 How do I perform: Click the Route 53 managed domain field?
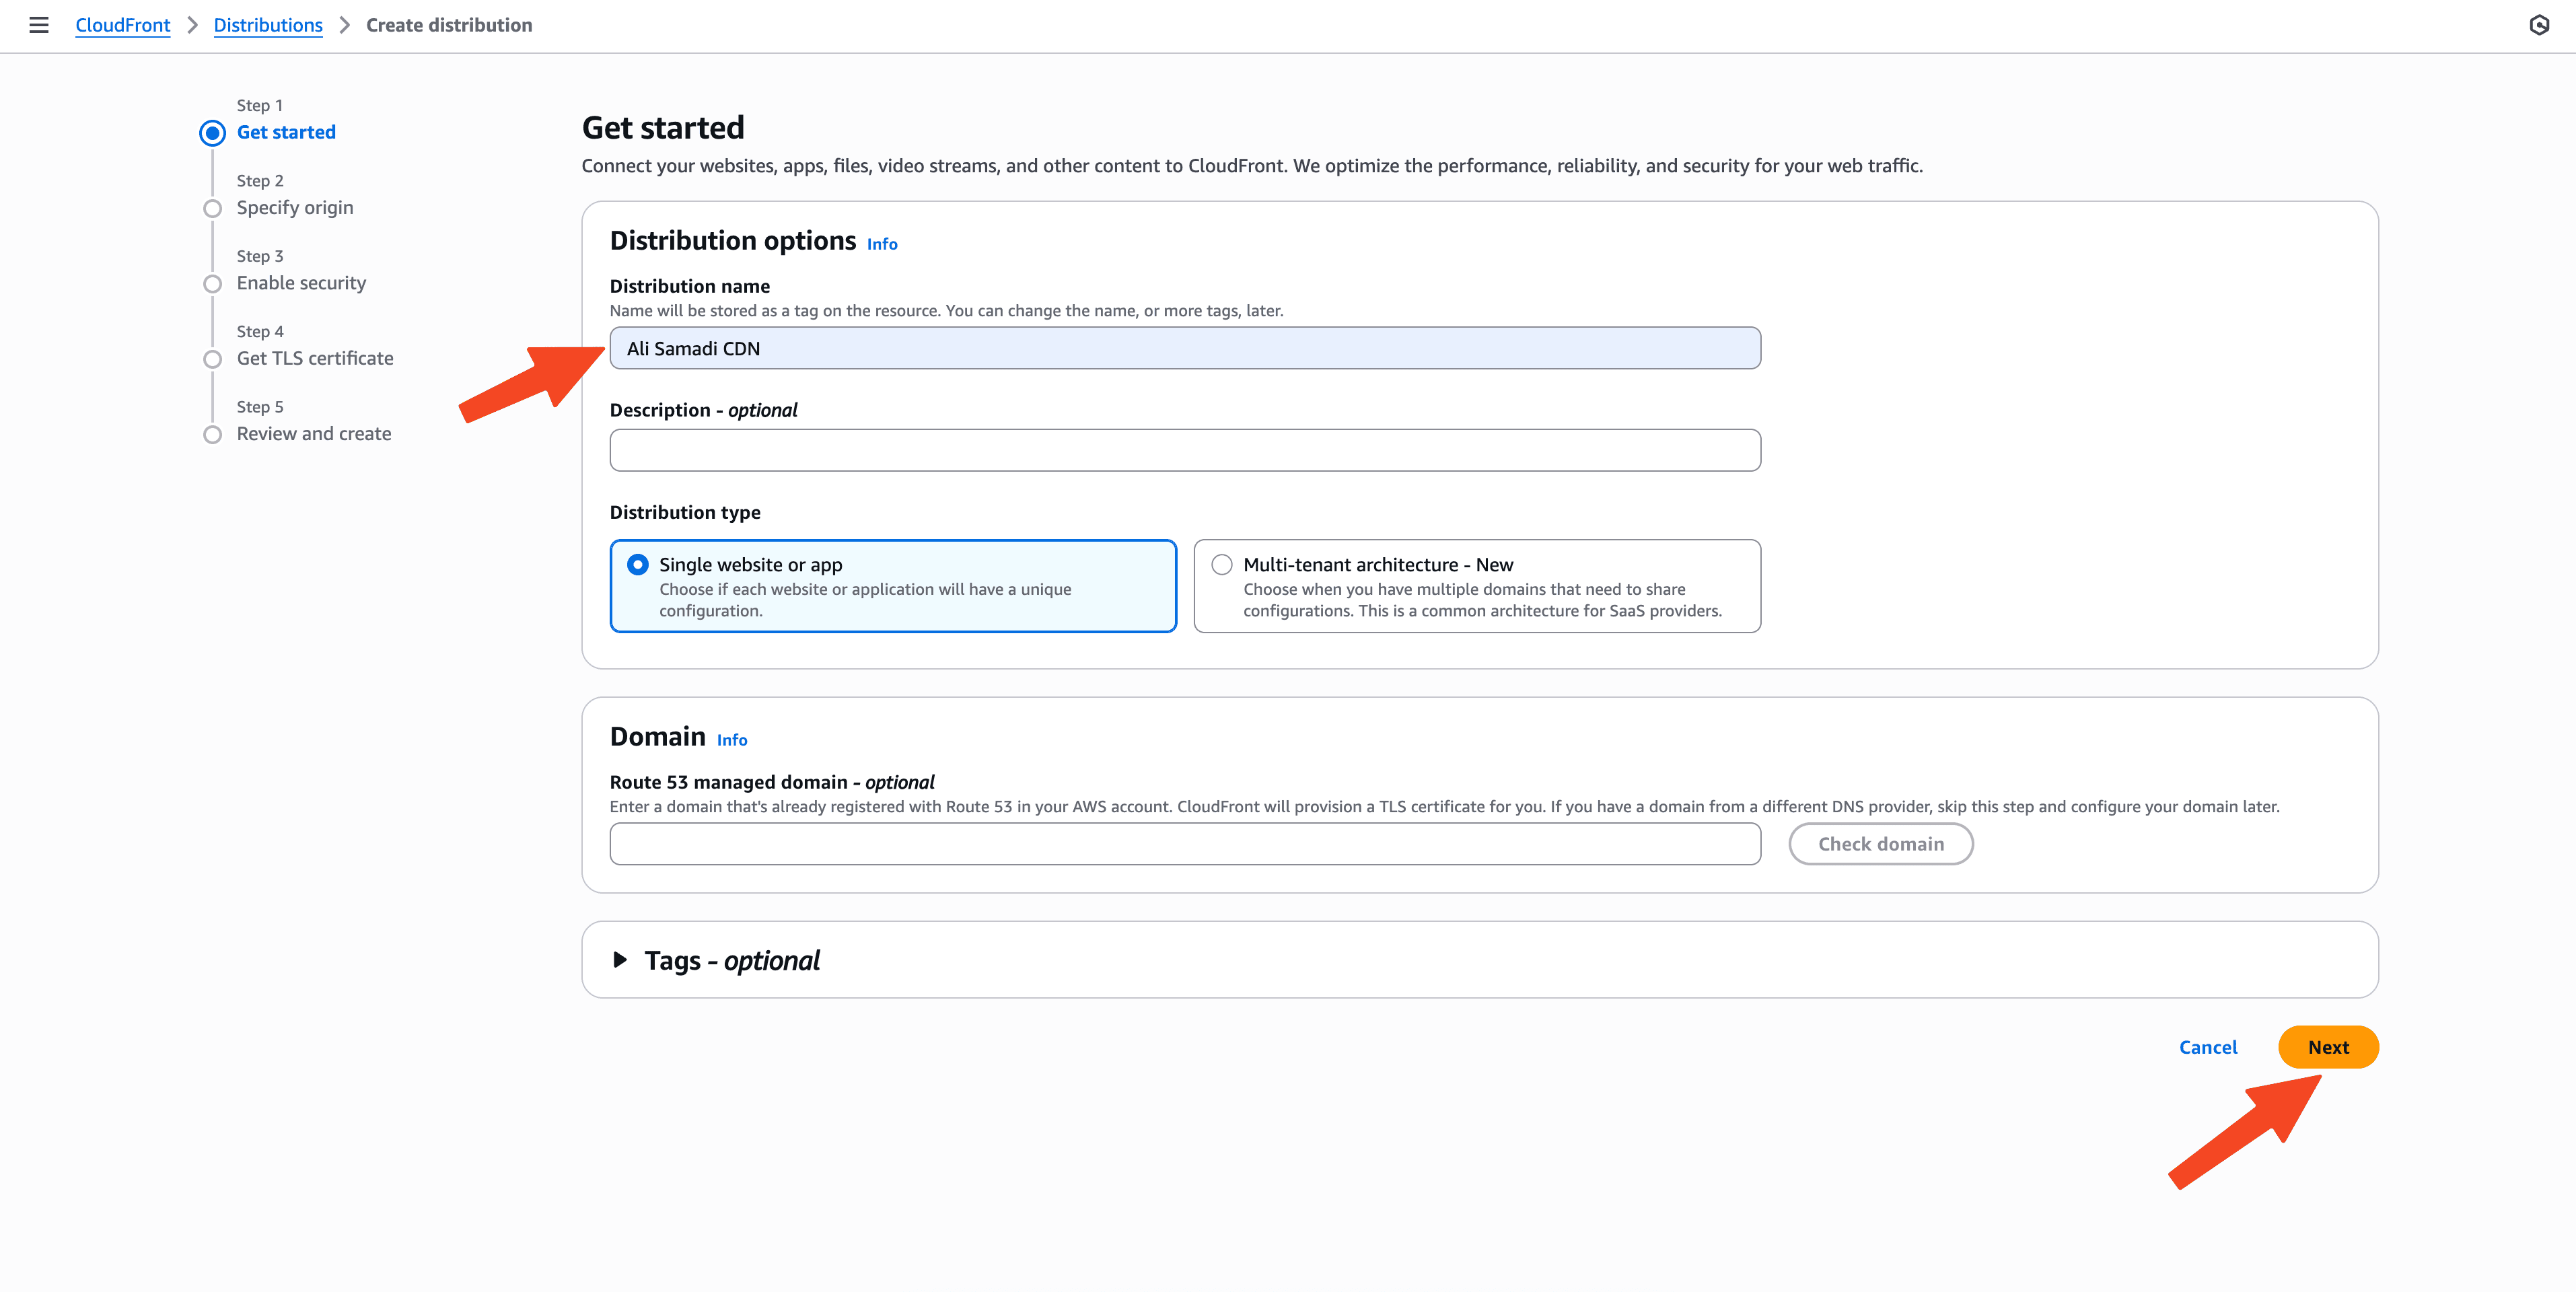pyautogui.click(x=1185, y=844)
